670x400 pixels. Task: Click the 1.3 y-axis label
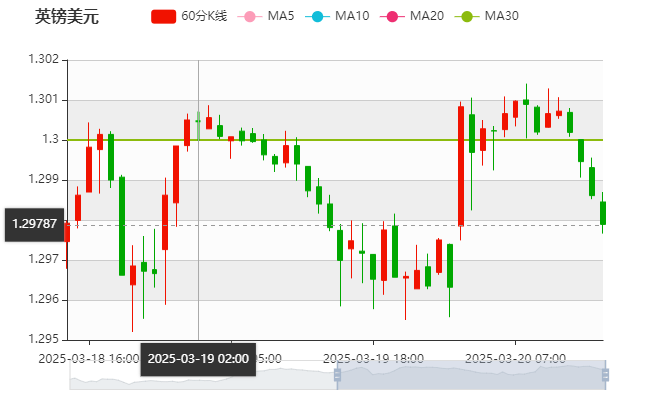click(50, 139)
